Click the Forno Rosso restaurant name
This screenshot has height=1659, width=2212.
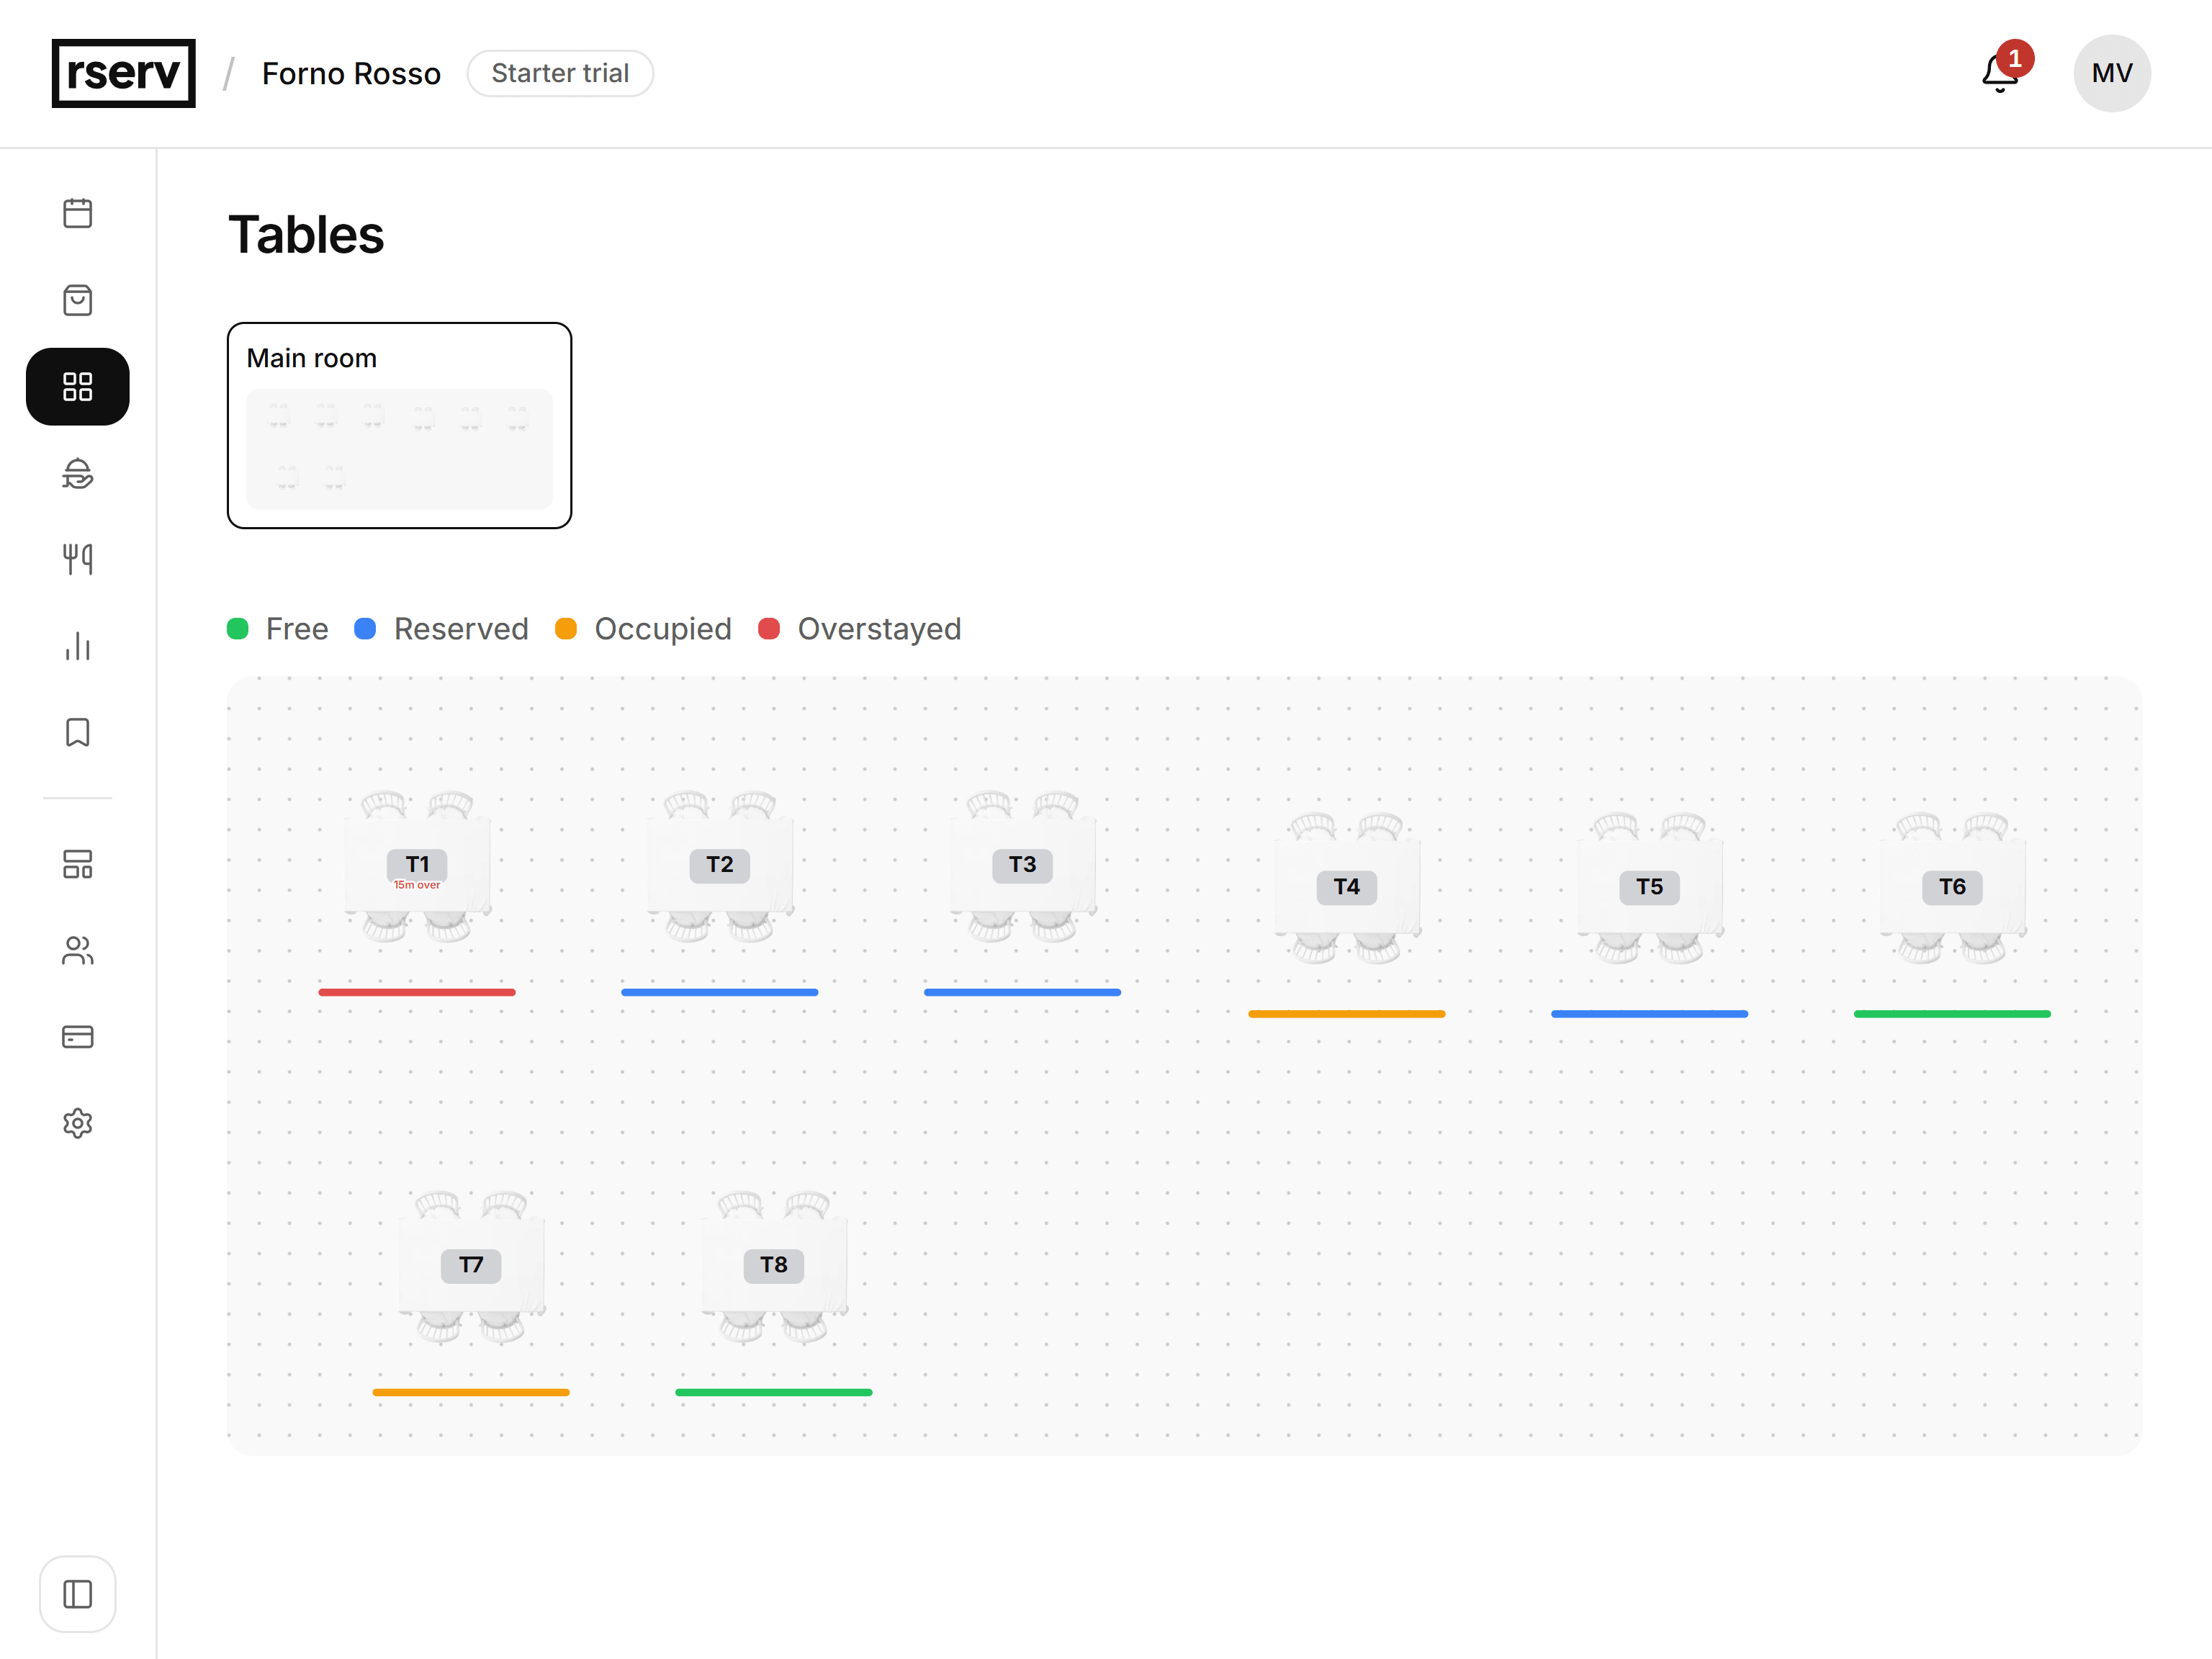click(351, 73)
